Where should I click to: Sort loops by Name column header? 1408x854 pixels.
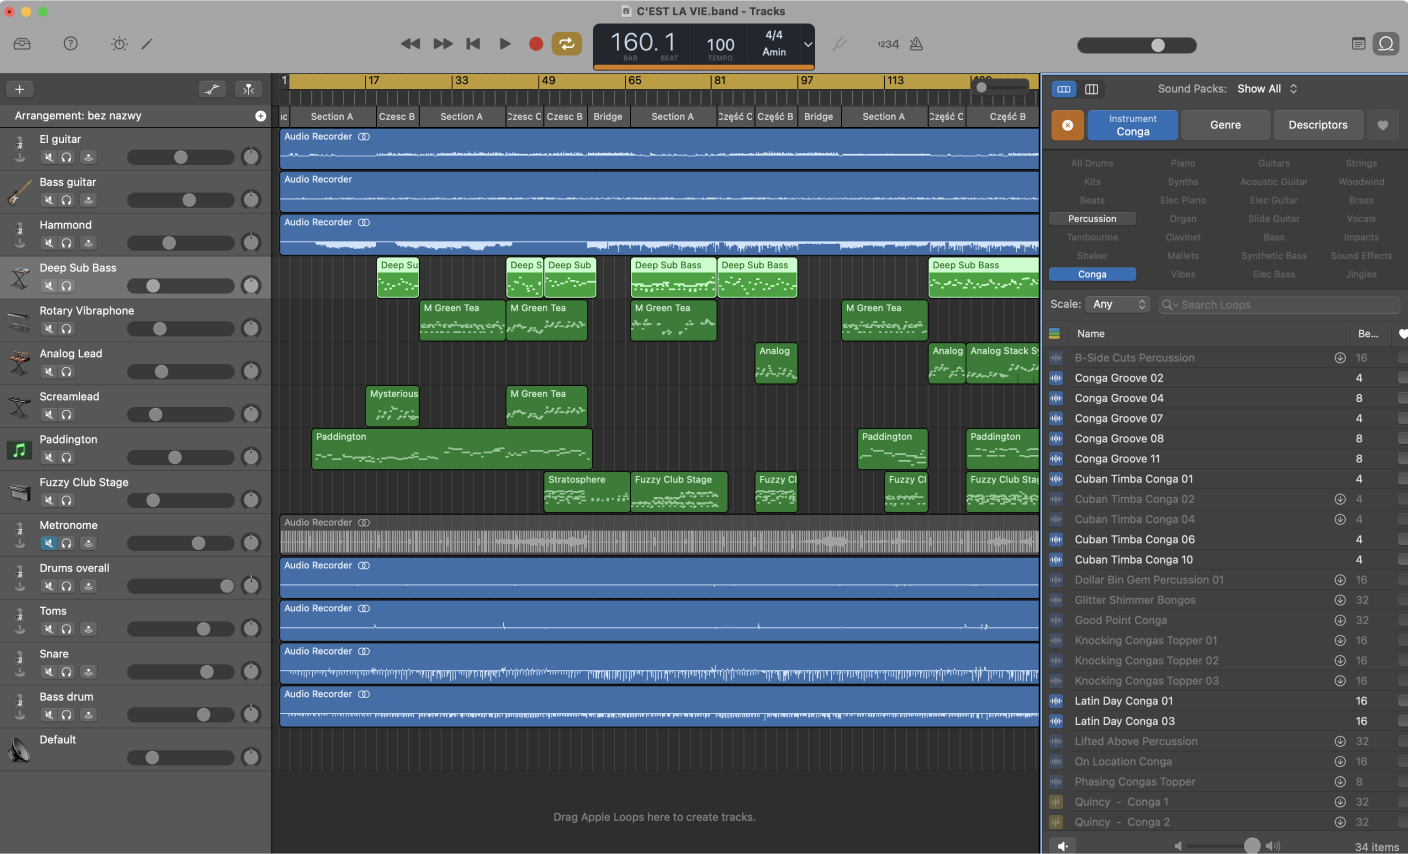tap(1091, 334)
